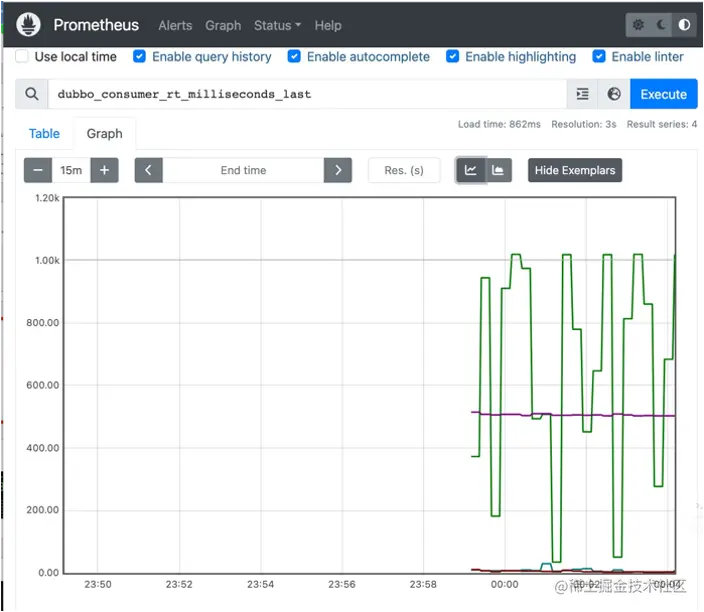Image resolution: width=704 pixels, height=612 pixels.
Task: Click the 600.00 y-axis label
Action: click(x=43, y=385)
